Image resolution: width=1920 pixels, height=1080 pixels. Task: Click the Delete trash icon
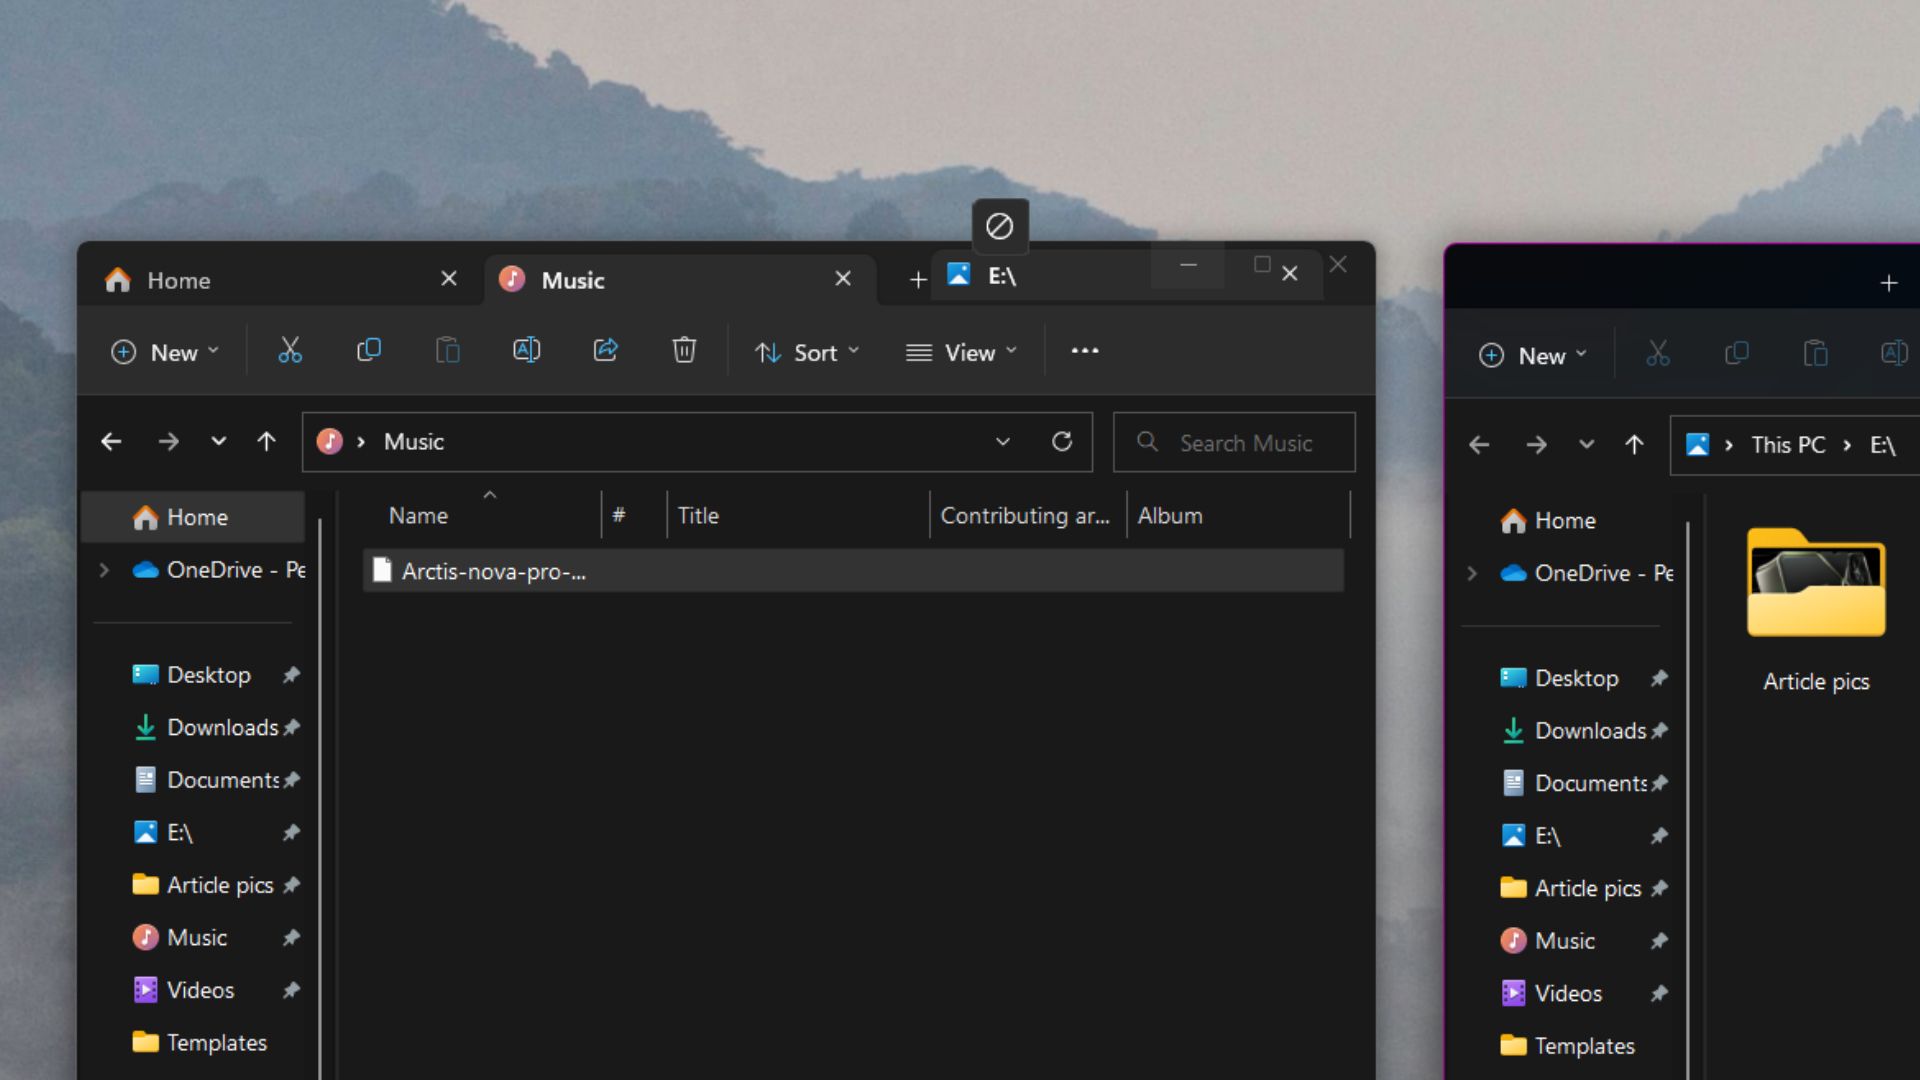coord(684,350)
